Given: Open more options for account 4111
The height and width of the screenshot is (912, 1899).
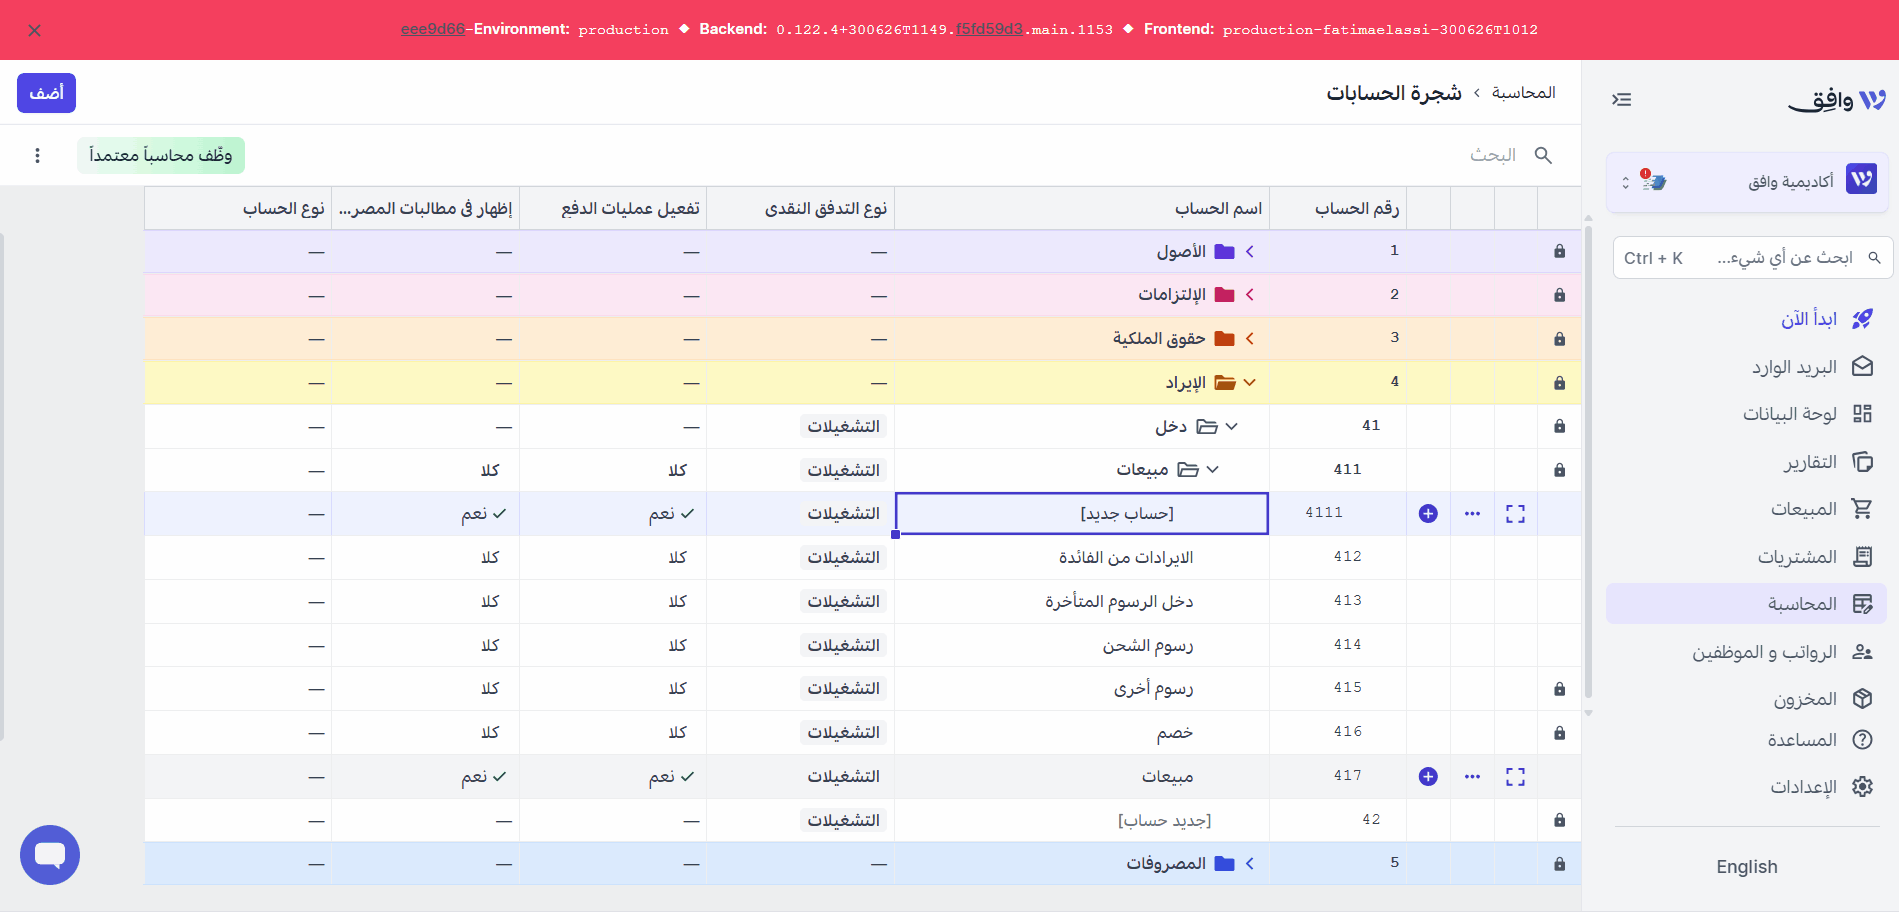Looking at the screenshot, I should tap(1472, 514).
